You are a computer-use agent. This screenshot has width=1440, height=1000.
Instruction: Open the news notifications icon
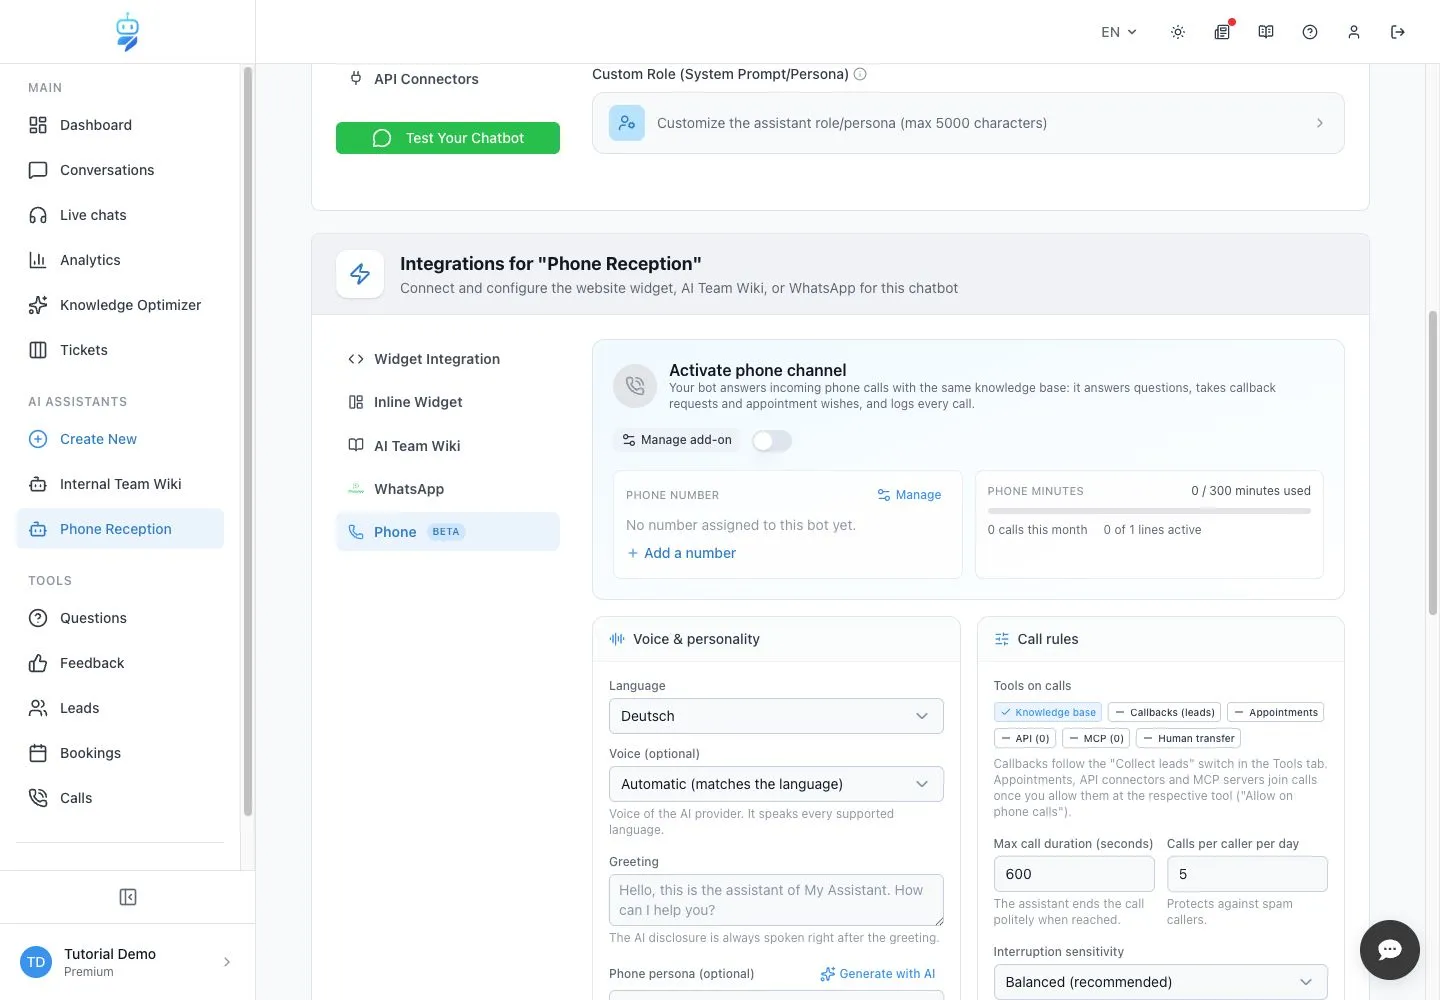coord(1222,32)
